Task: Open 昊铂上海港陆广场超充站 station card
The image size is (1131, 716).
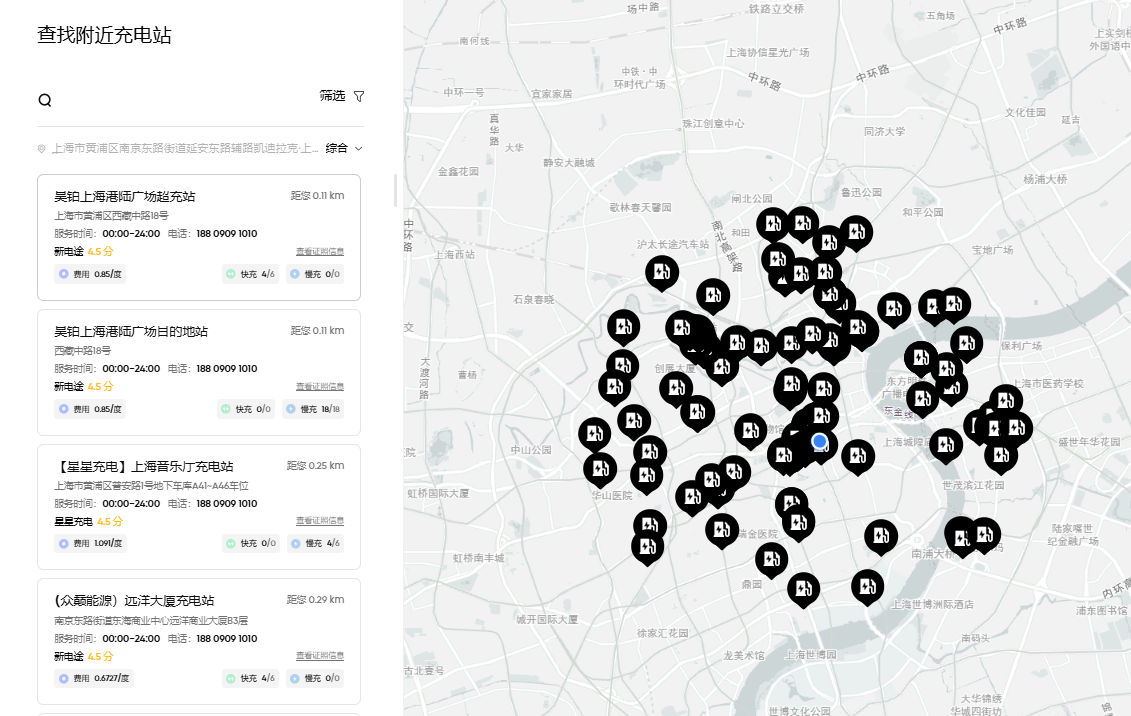Action: 199,237
